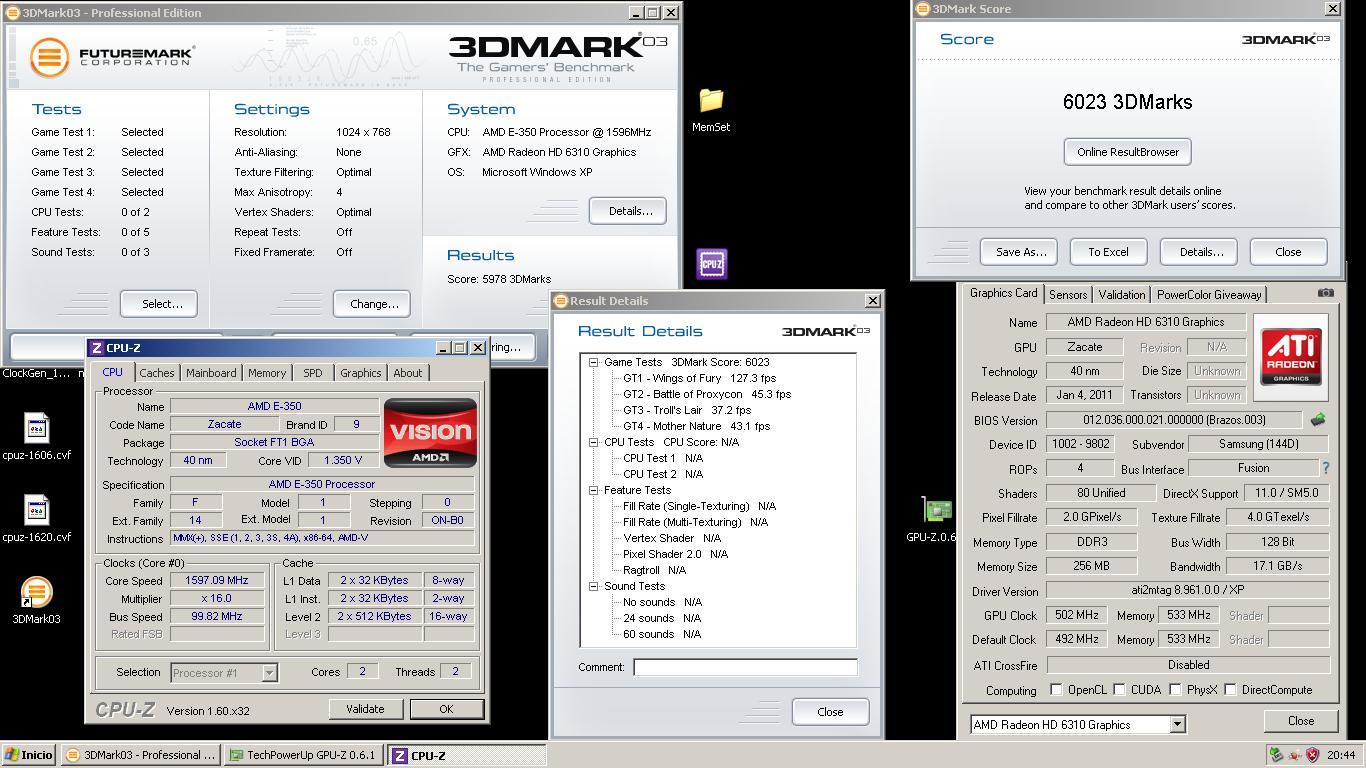Enable the CUDA checkbox in GPU-Z

(x=1119, y=690)
